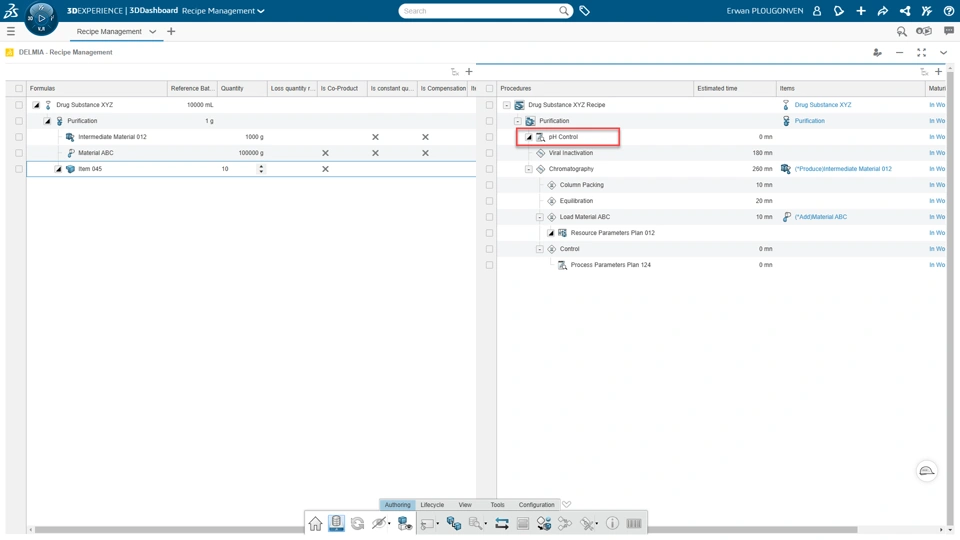Click the tag icon beside search

point(585,11)
